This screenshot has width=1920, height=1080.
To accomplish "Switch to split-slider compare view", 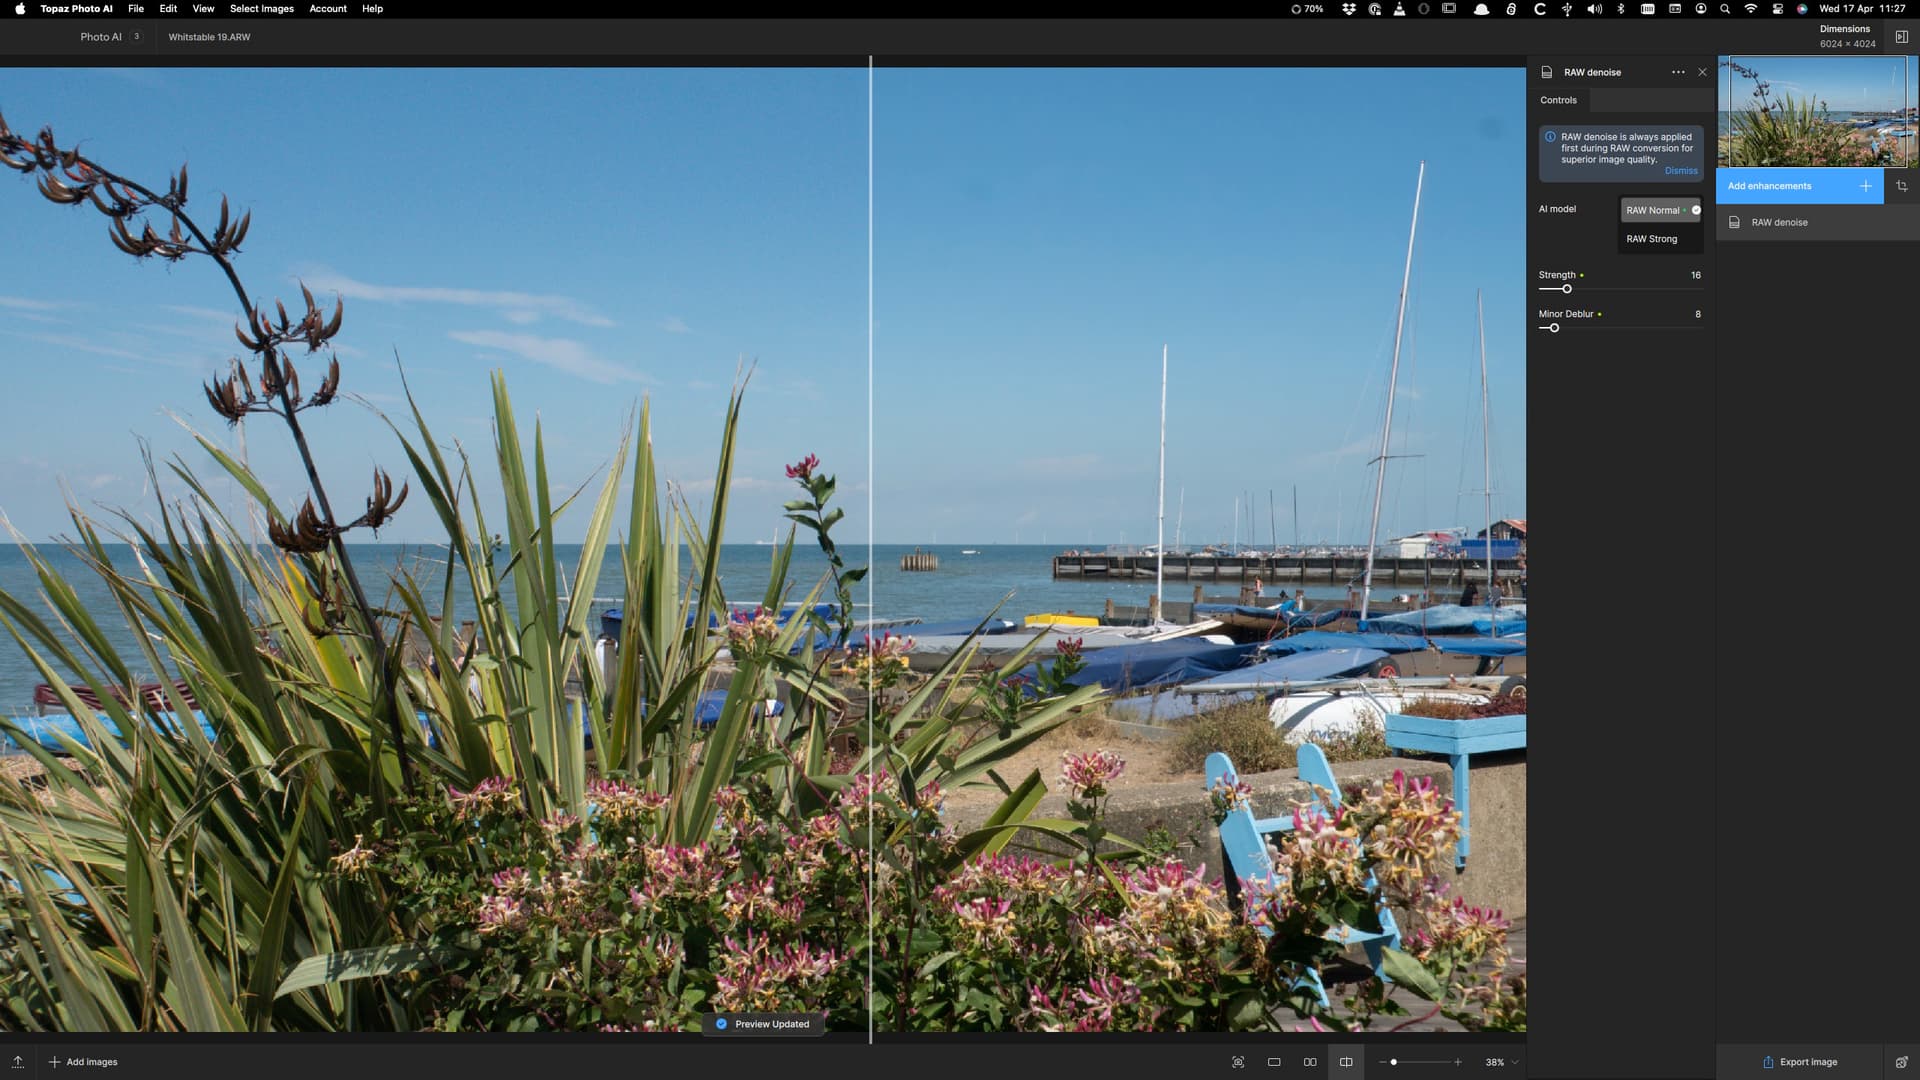I will 1346,1062.
